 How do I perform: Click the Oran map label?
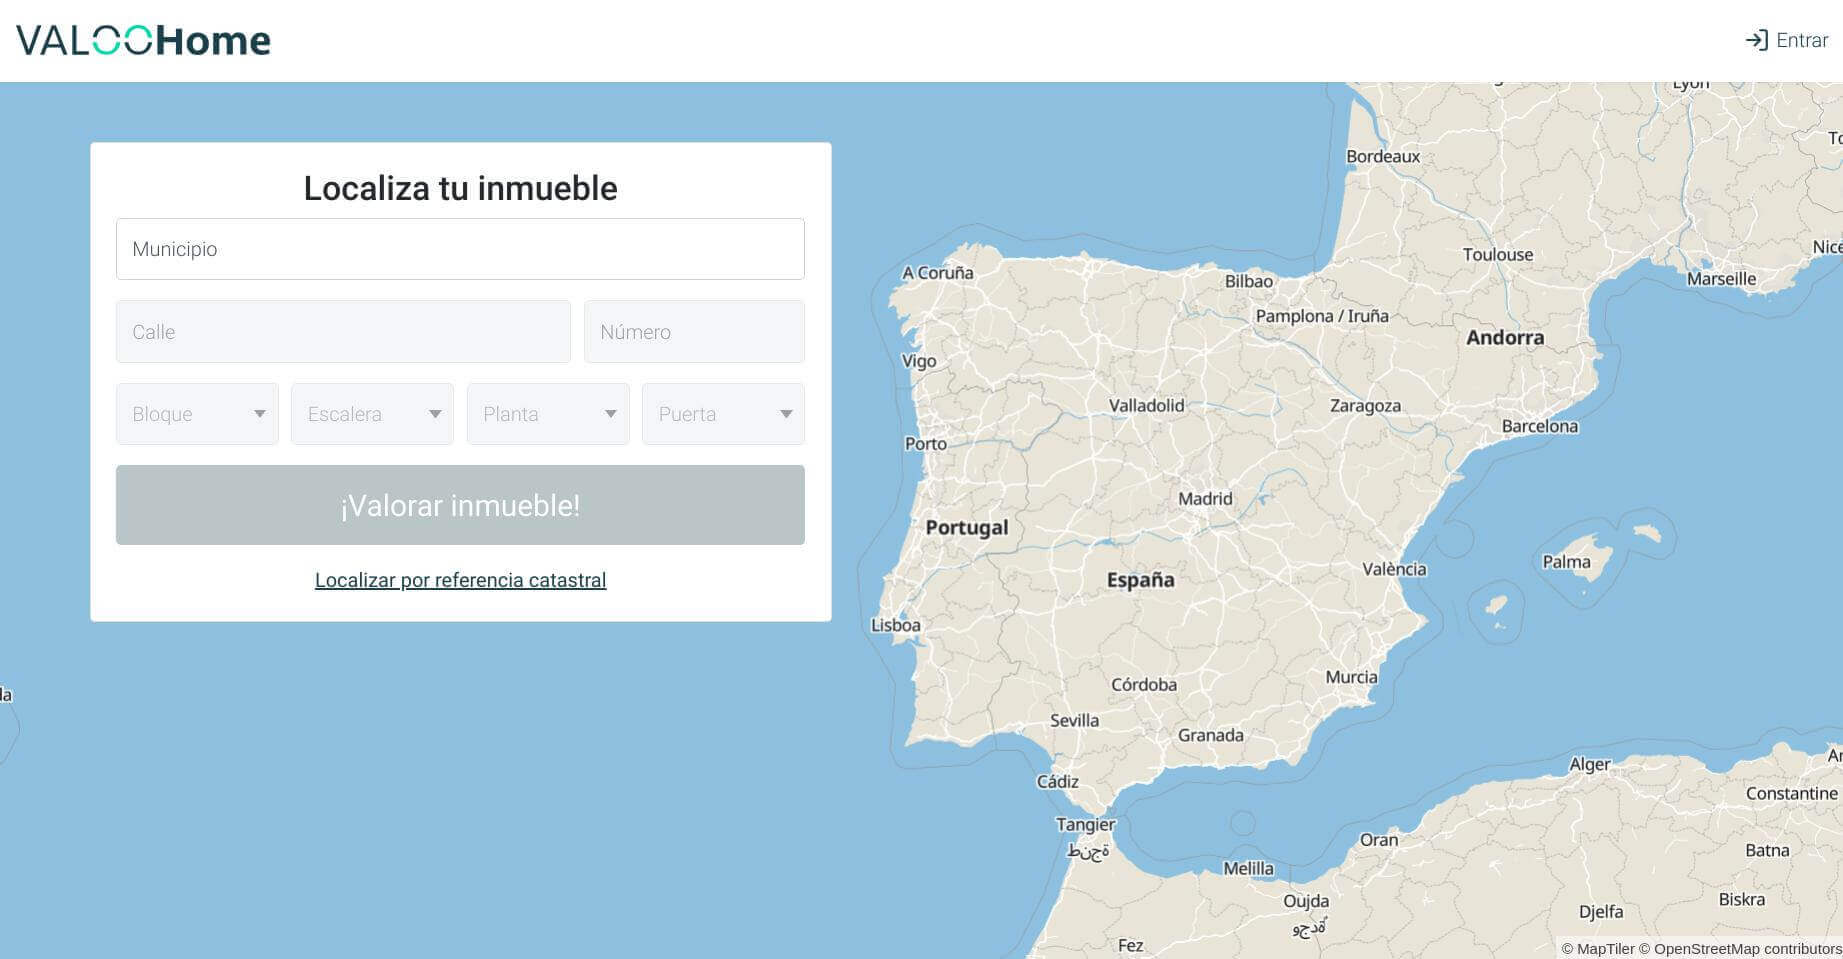[x=1379, y=839]
